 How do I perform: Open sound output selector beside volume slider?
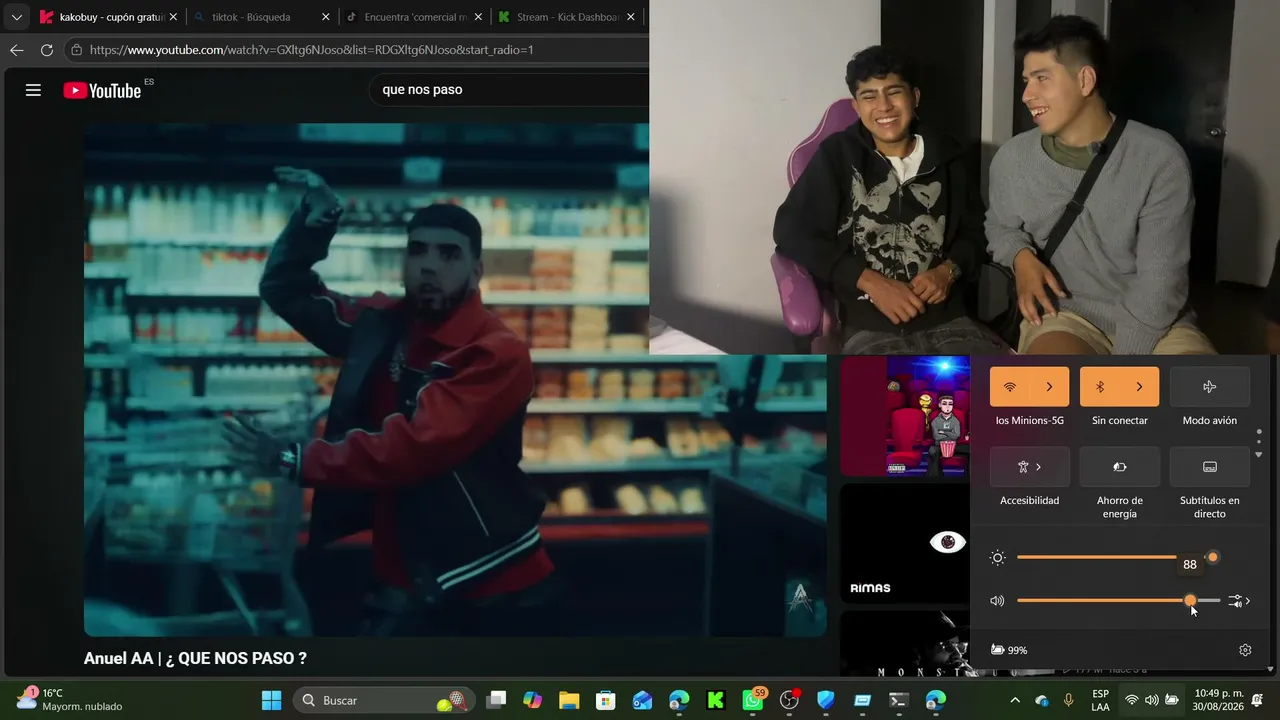pos(1240,601)
